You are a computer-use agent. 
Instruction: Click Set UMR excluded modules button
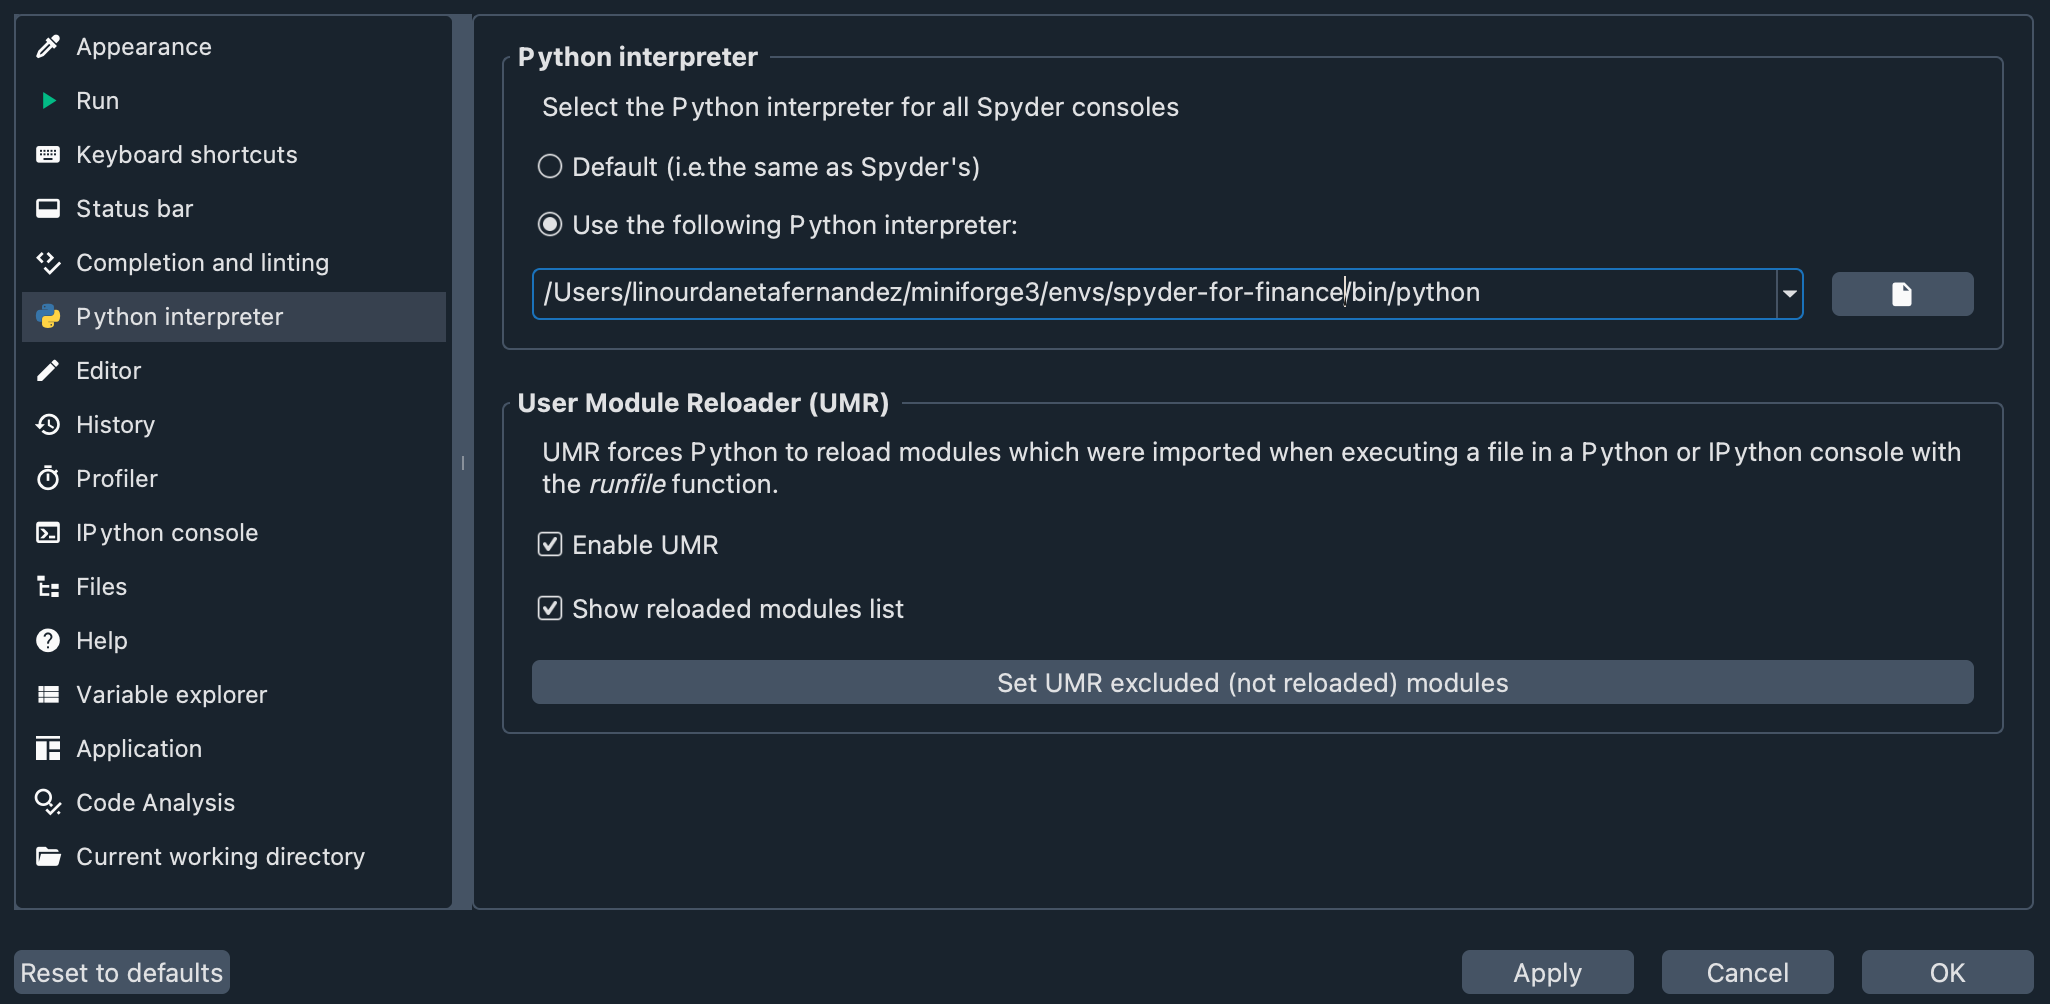coord(1251,682)
